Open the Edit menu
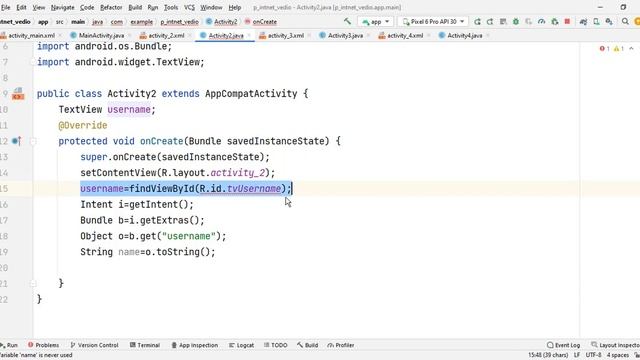 [x=21, y=7]
